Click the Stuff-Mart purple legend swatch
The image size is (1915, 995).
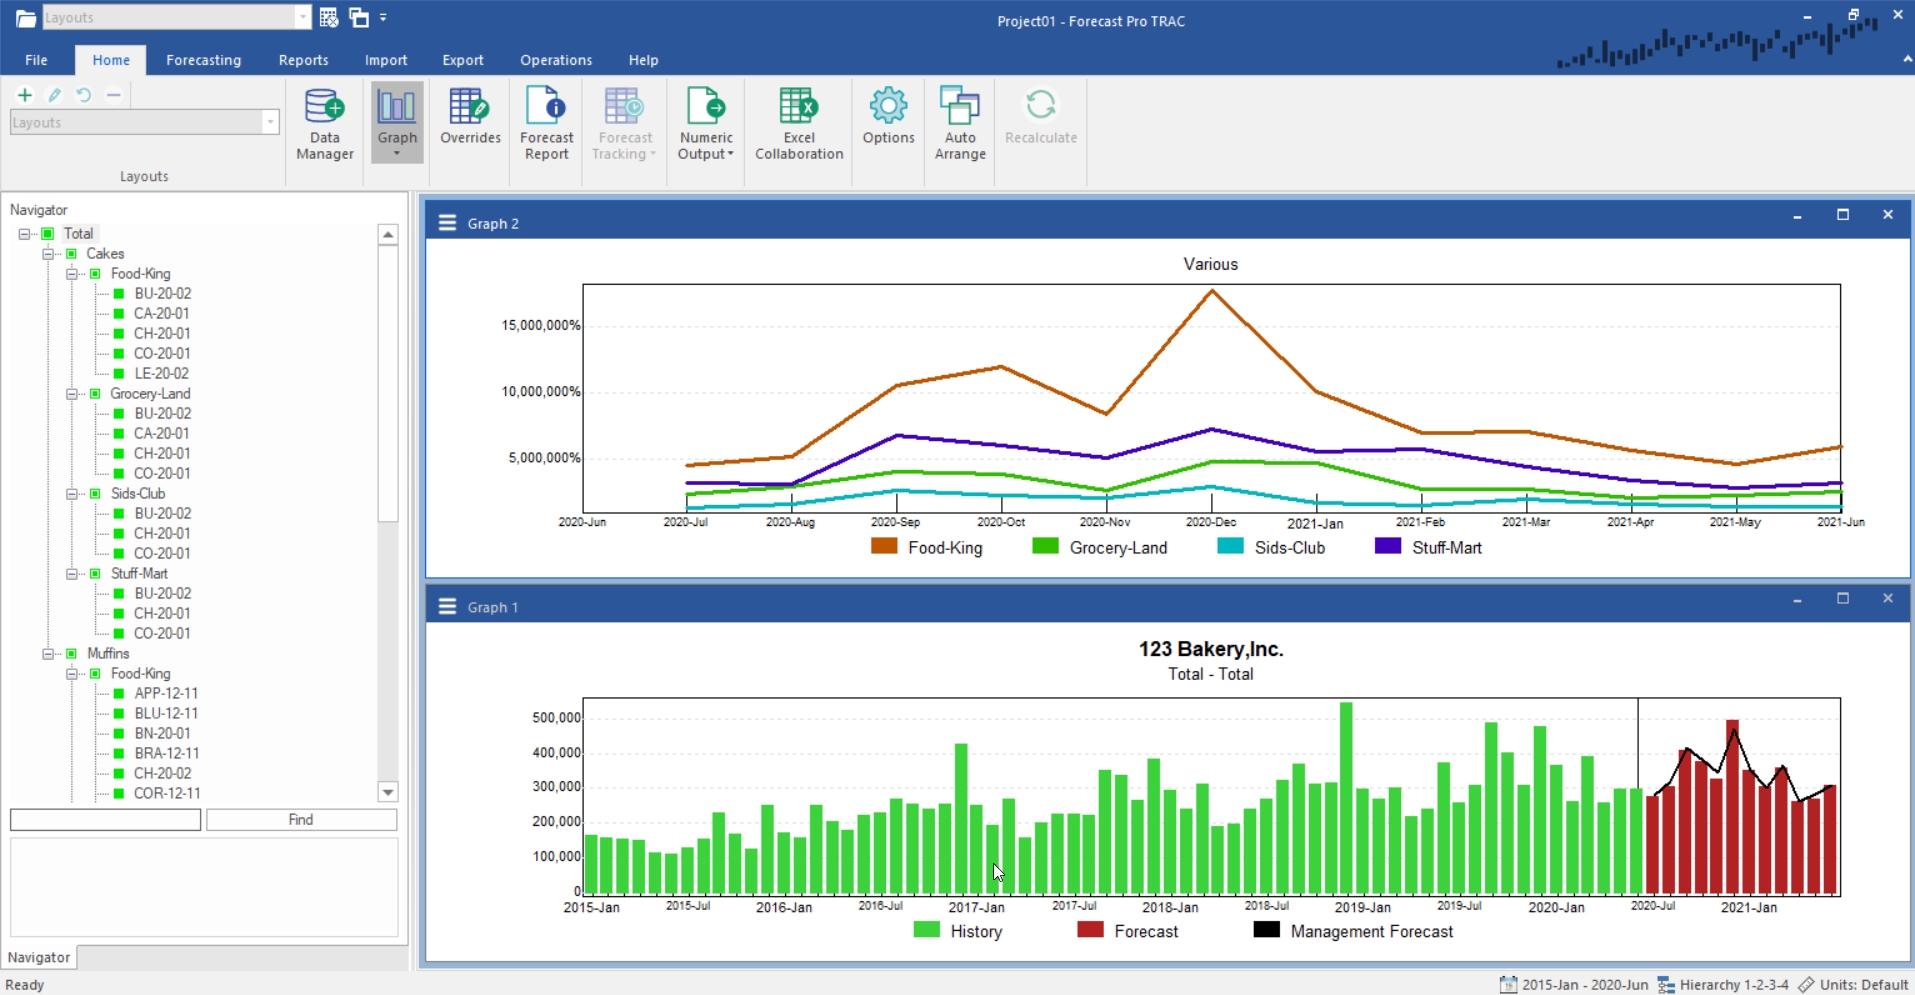[1388, 546]
